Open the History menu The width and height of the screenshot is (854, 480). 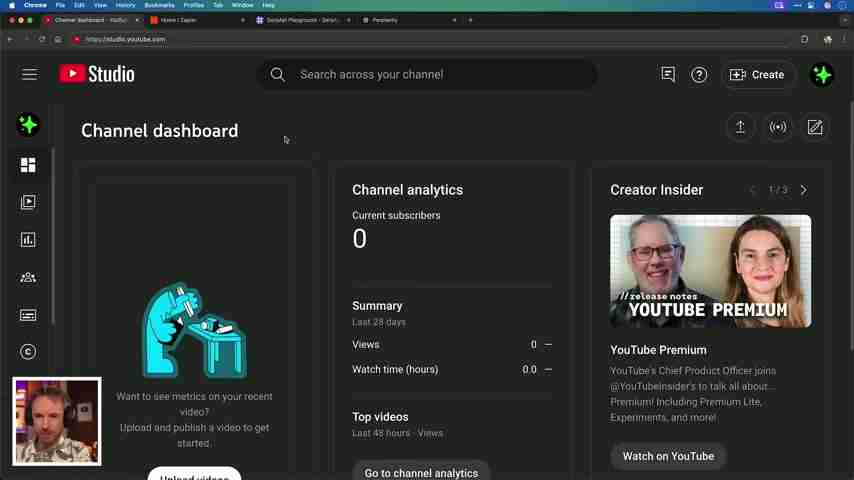(125, 5)
